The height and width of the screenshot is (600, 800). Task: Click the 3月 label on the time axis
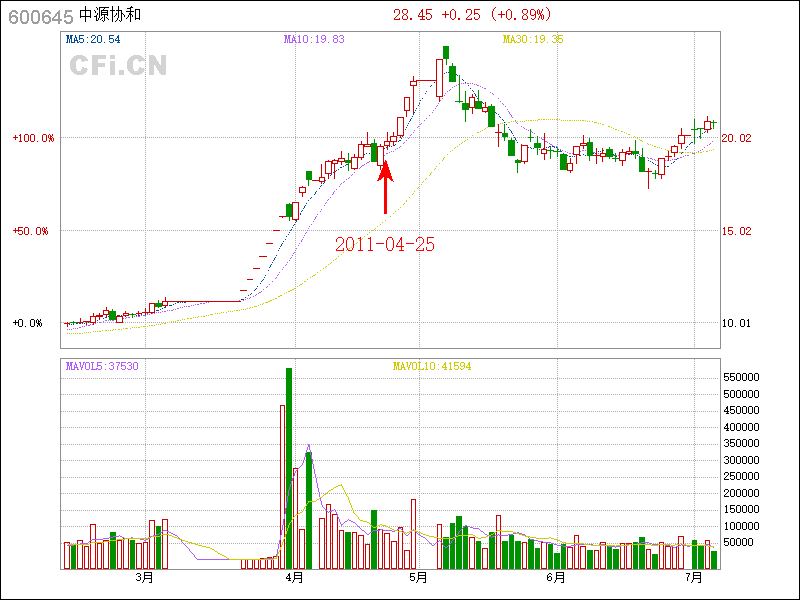coord(145,578)
